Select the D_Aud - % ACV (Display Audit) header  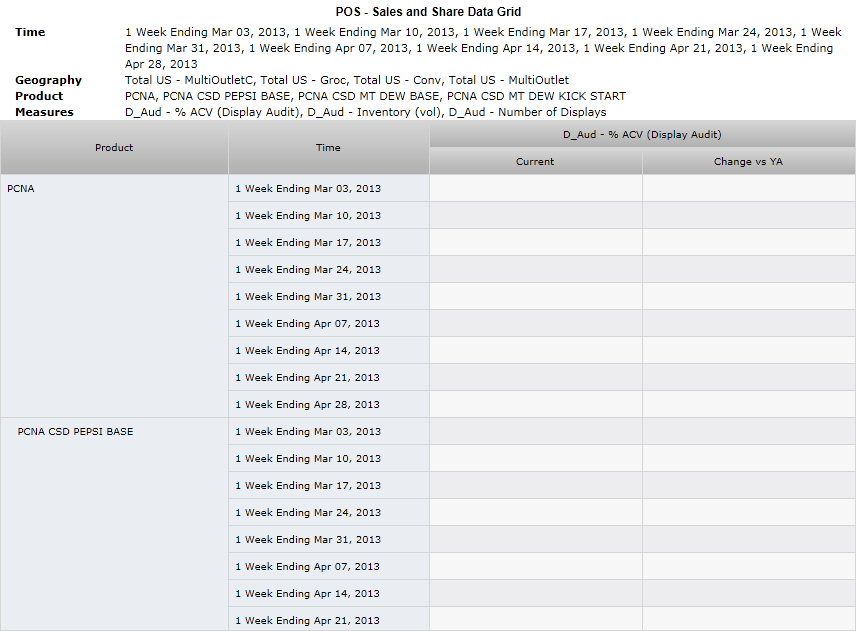pyautogui.click(x=642, y=134)
